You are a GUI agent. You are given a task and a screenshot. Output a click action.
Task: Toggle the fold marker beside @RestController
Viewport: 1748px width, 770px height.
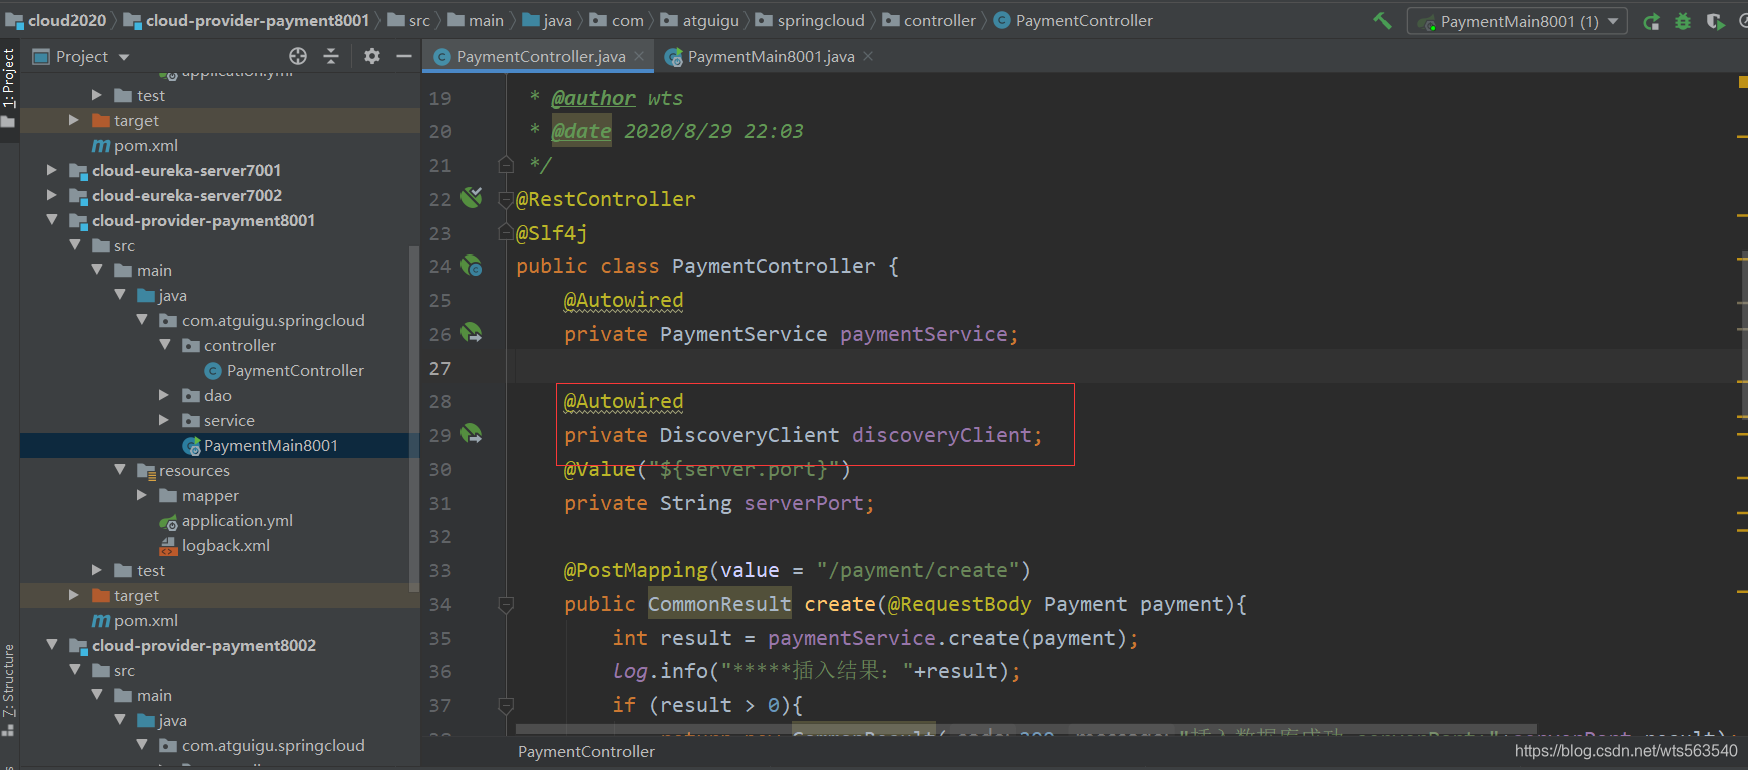click(506, 199)
